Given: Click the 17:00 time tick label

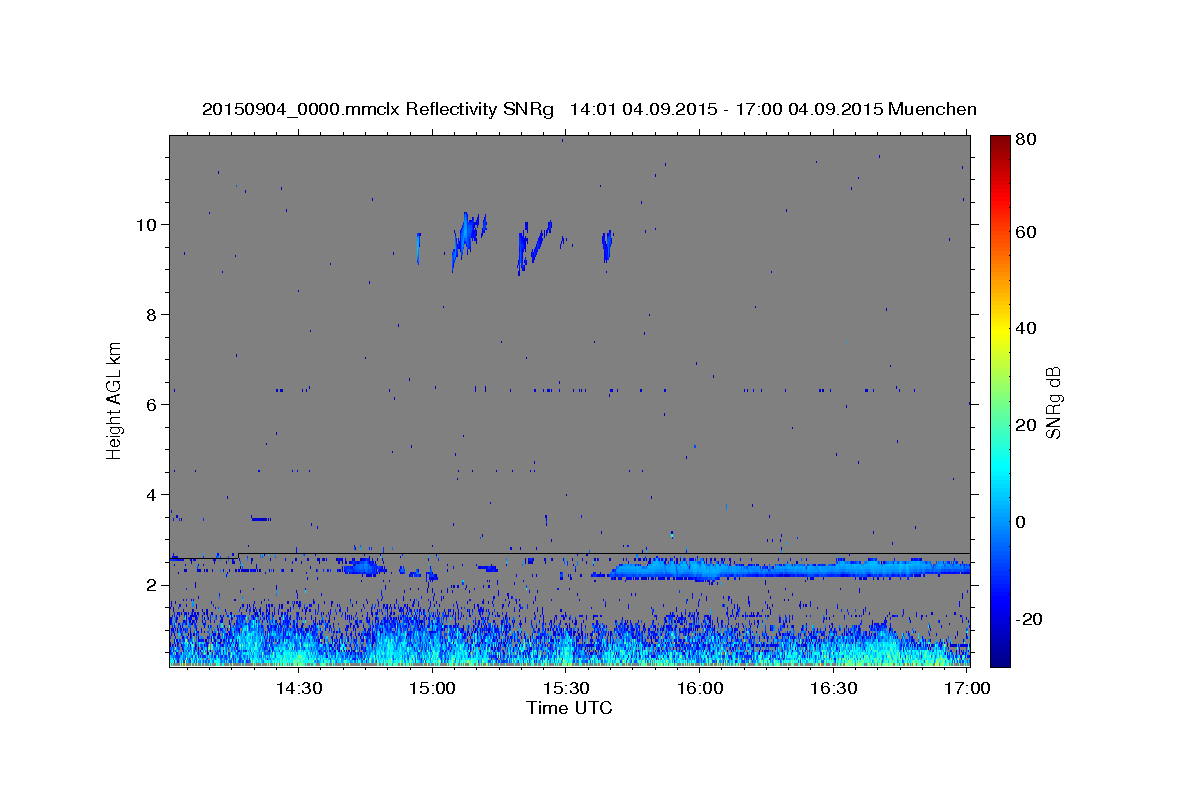Looking at the screenshot, I should tap(967, 688).
